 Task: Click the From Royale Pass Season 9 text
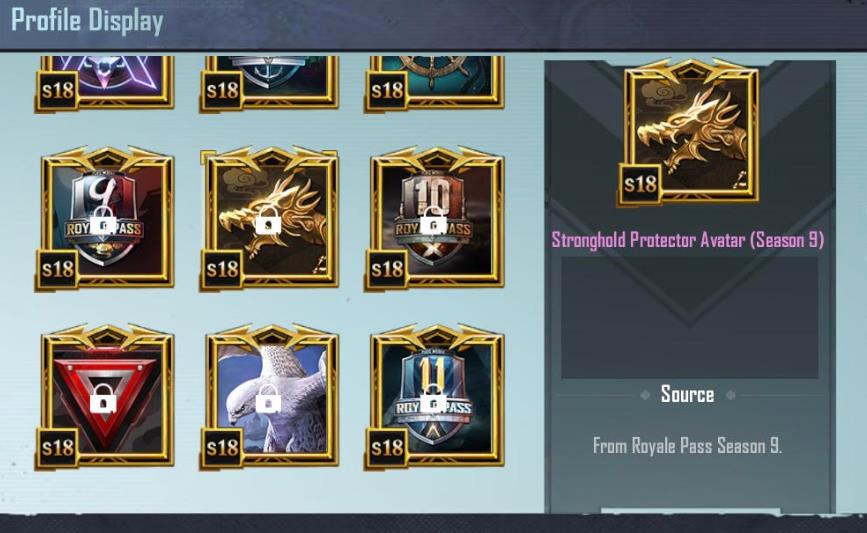pyautogui.click(x=687, y=445)
